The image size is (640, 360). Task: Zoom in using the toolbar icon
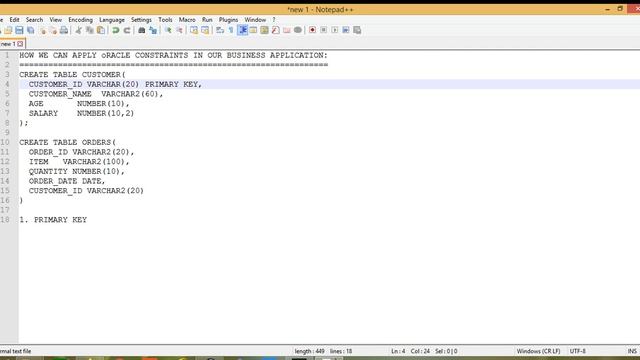[x=168, y=30]
